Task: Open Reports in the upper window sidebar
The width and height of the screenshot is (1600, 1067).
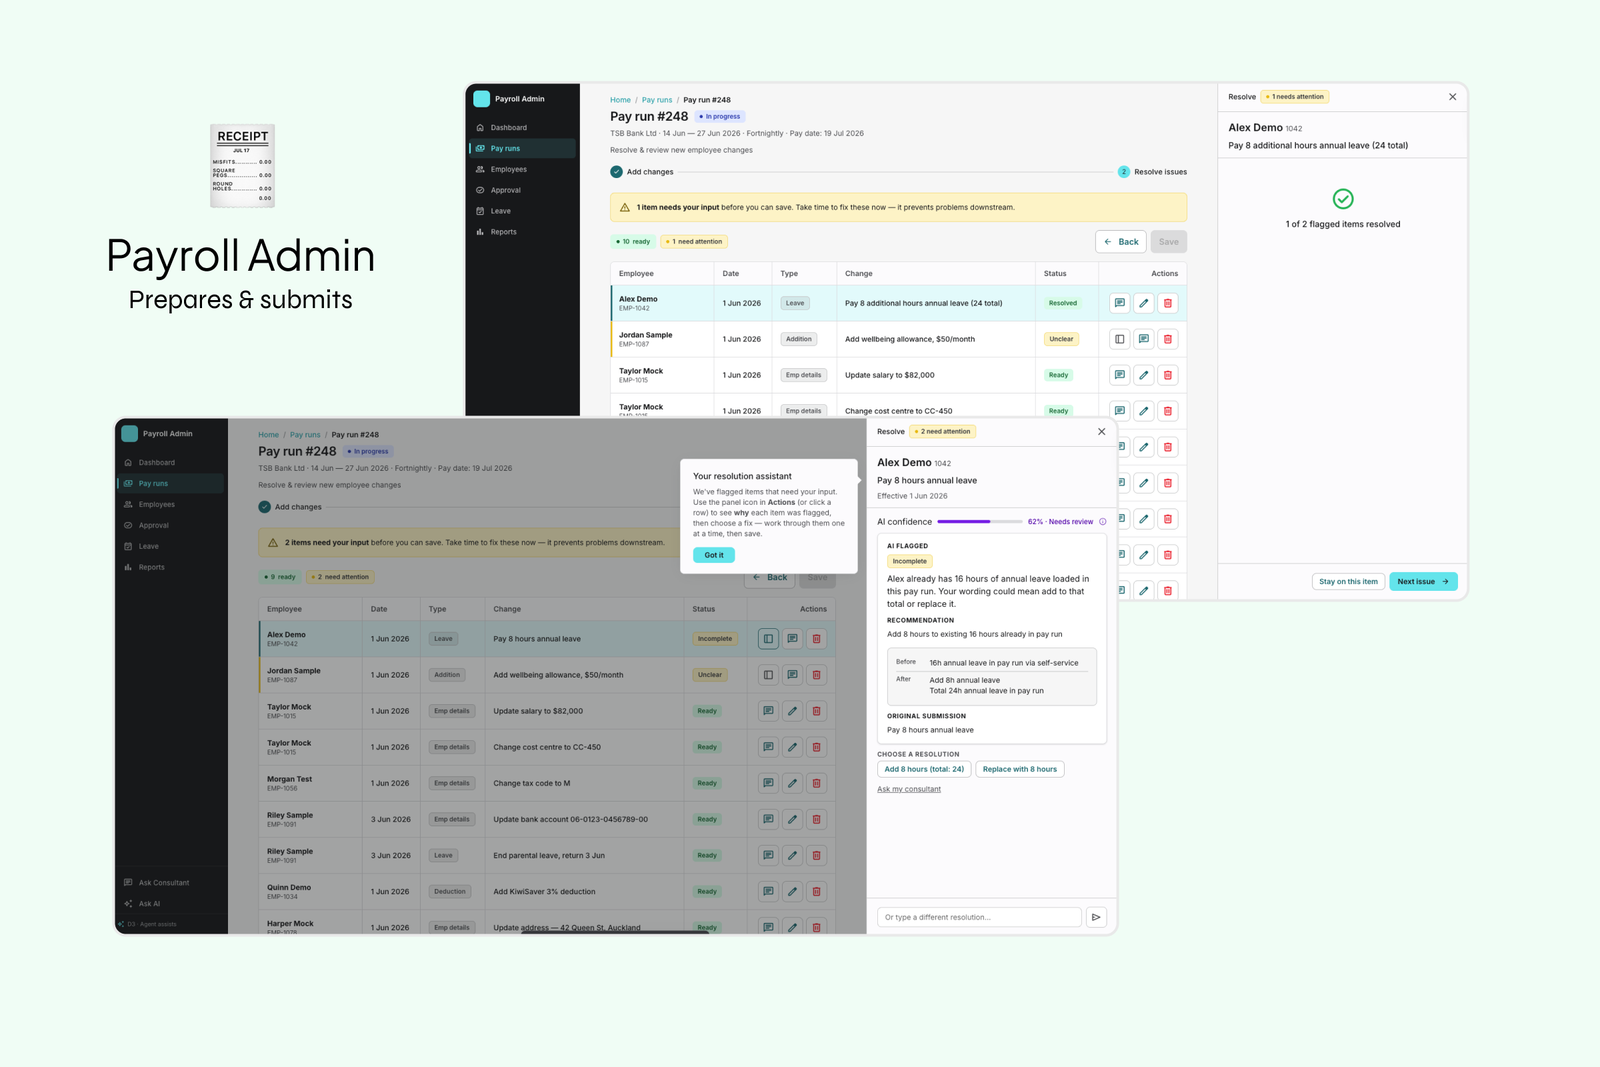Action: 523,232
